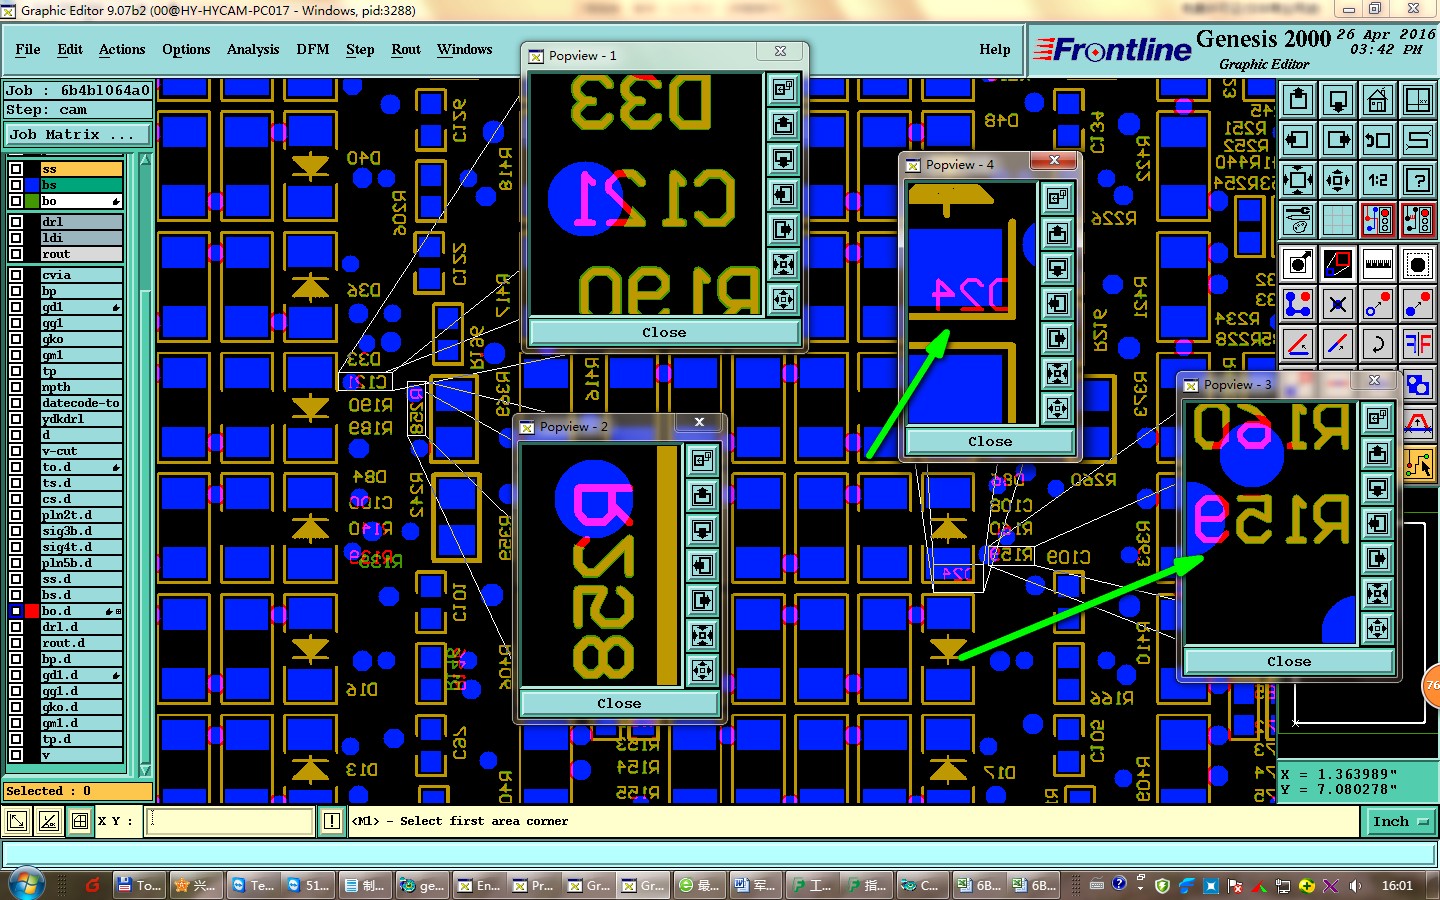Image resolution: width=1440 pixels, height=900 pixels.
Task: Click the pan right view icon
Action: [x=1338, y=140]
